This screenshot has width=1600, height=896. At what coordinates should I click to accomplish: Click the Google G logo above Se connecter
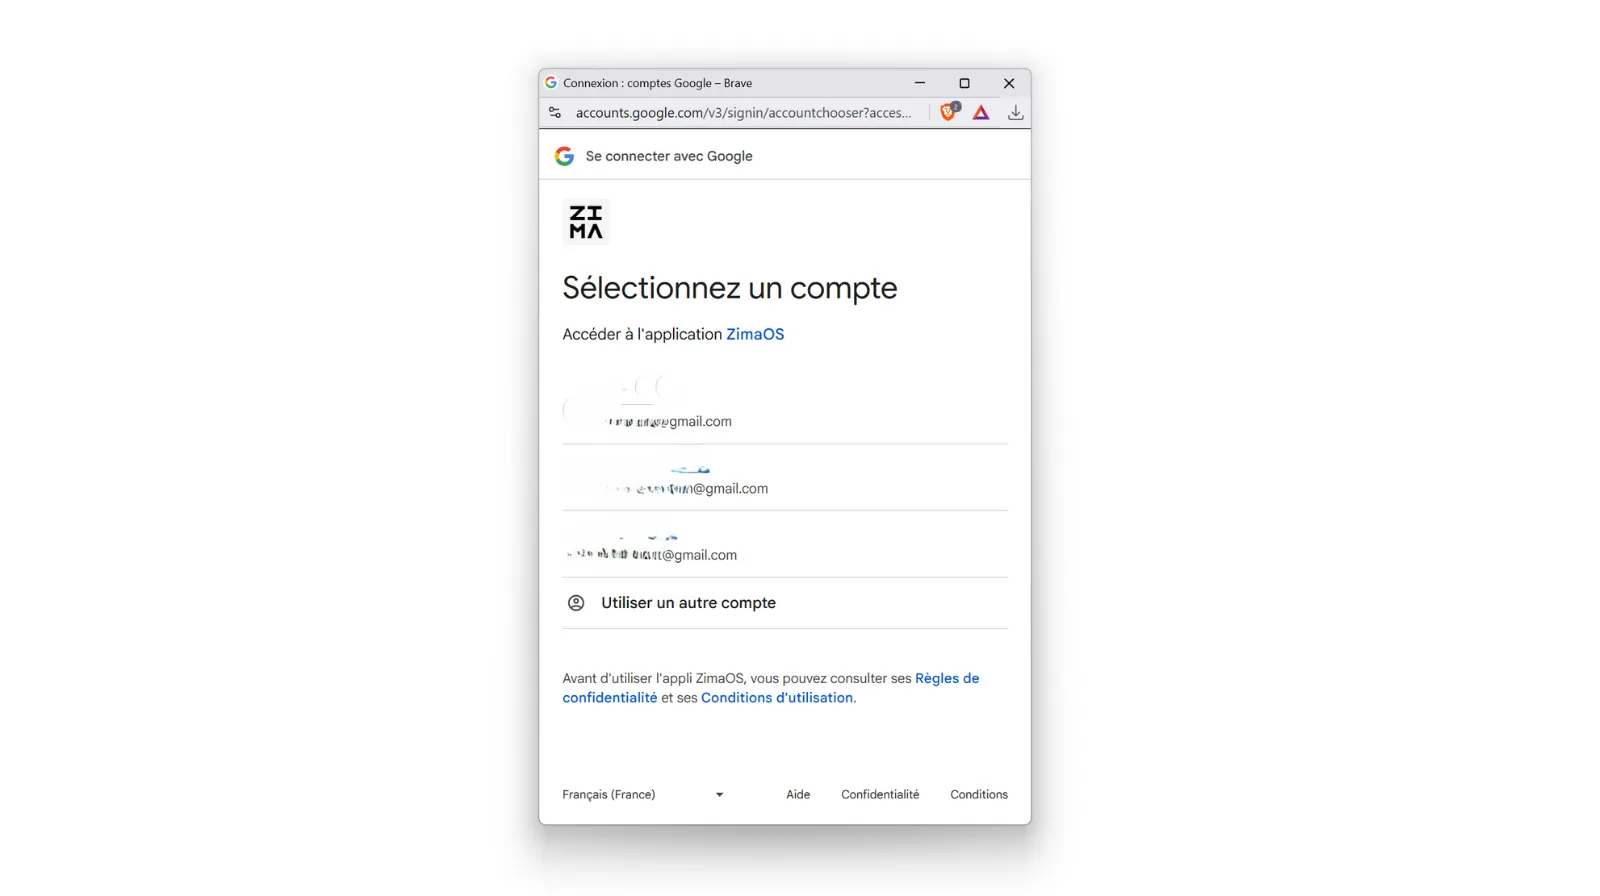(x=565, y=156)
